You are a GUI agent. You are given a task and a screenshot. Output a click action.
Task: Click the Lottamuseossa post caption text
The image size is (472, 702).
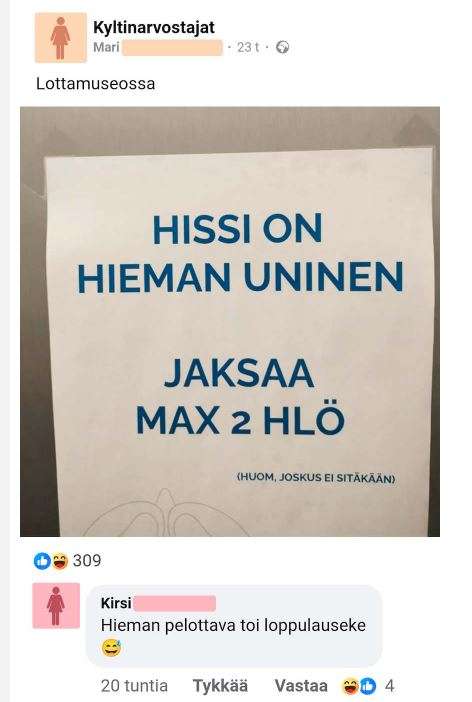(95, 84)
